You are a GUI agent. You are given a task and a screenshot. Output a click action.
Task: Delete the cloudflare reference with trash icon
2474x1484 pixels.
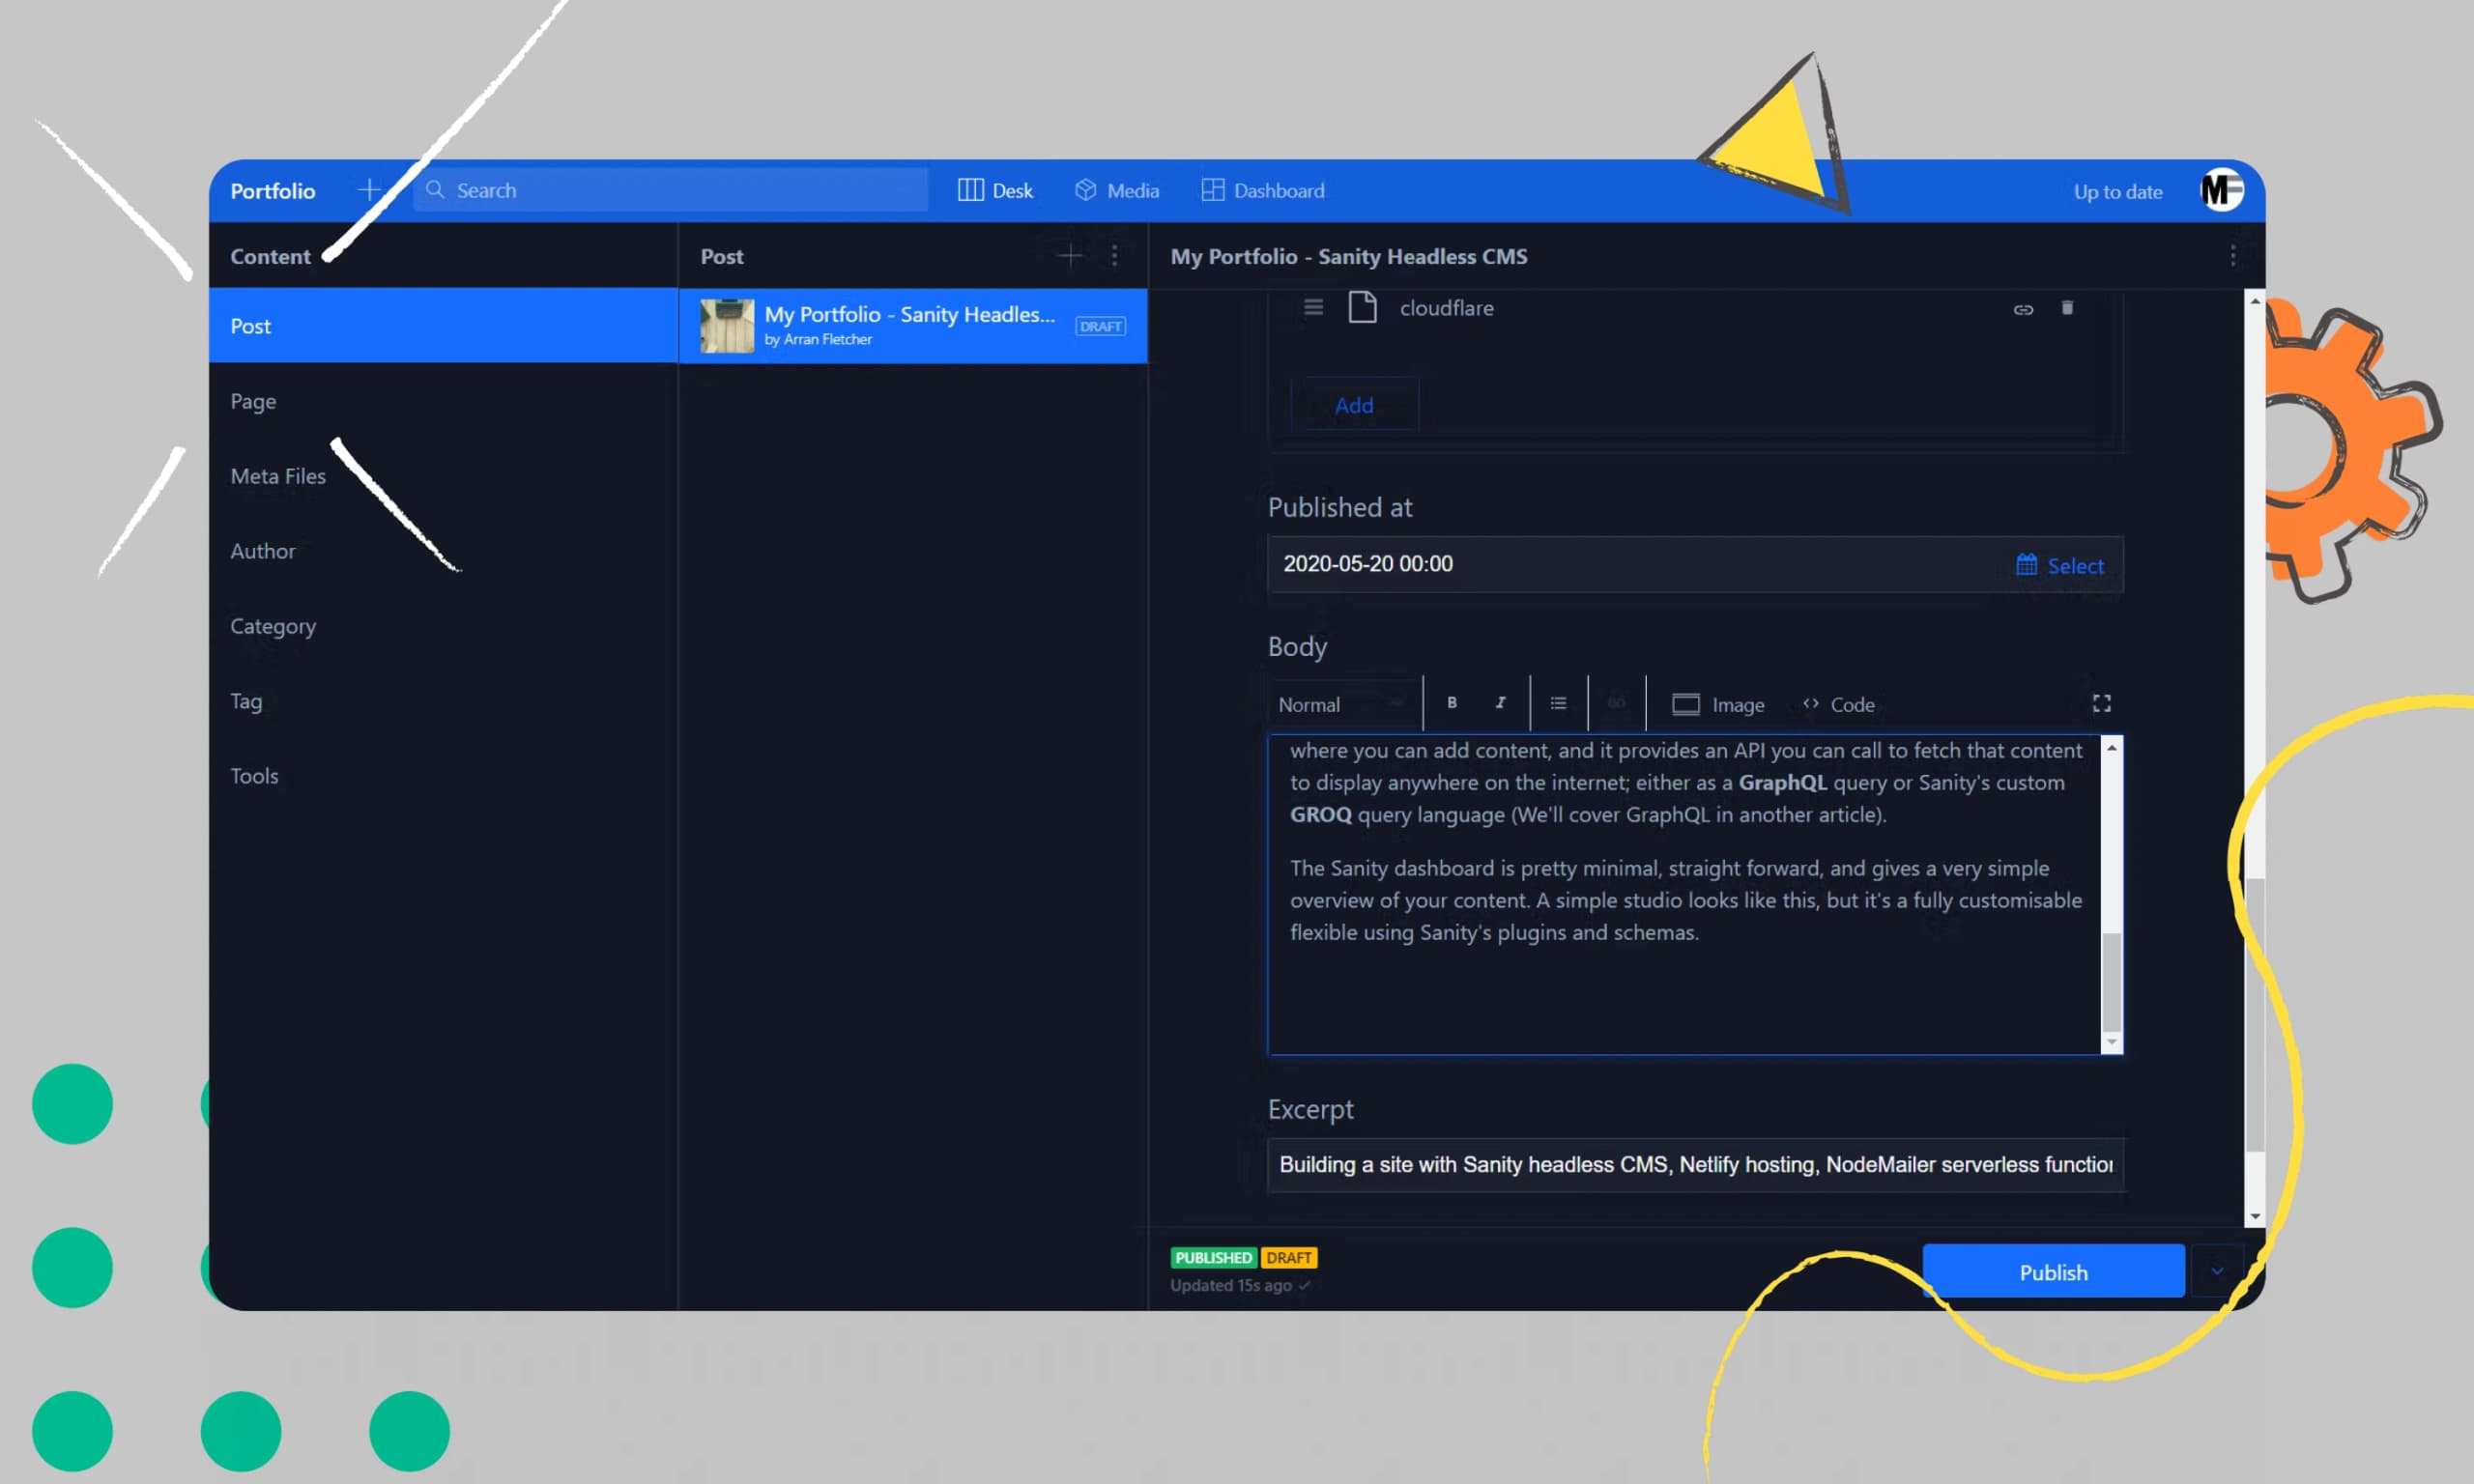point(2067,308)
